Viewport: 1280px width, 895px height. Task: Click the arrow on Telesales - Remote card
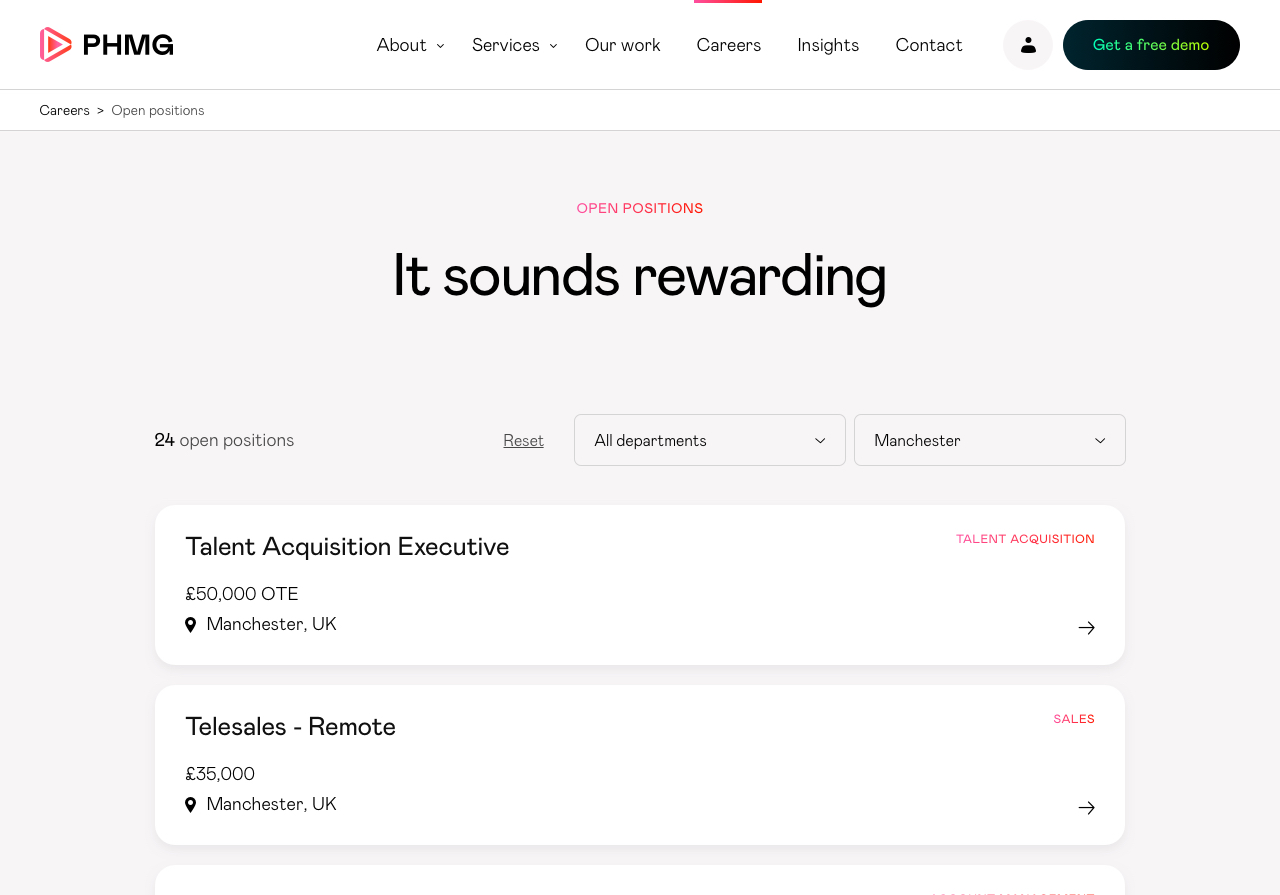click(x=1087, y=808)
